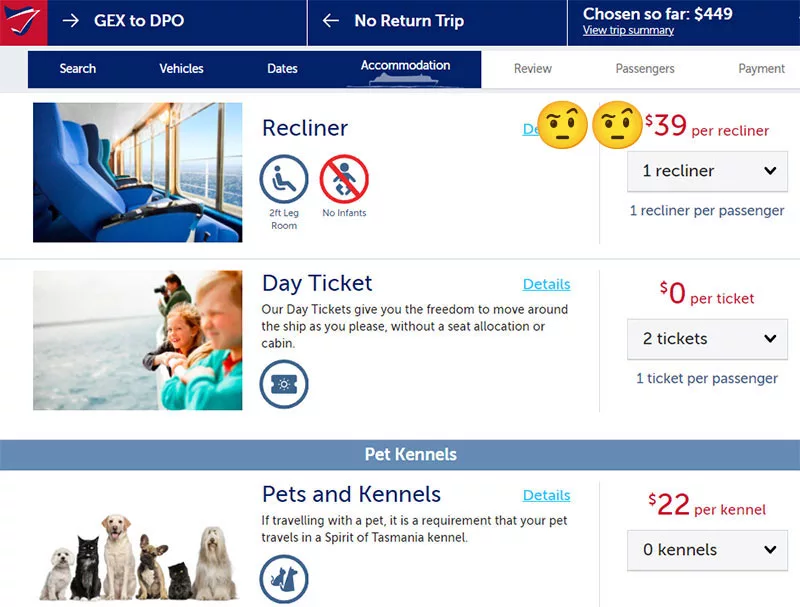The image size is (800, 607).
Task: Click the Pets and Kennels cat-dog icon
Action: click(284, 581)
